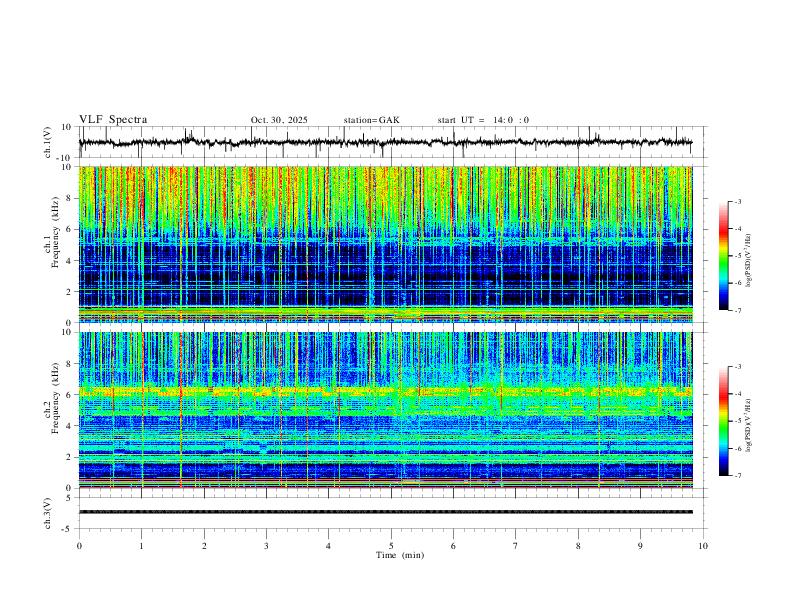This screenshot has height=612, width=792.
Task: Click the "5" label on the time axis
Action: (x=391, y=546)
